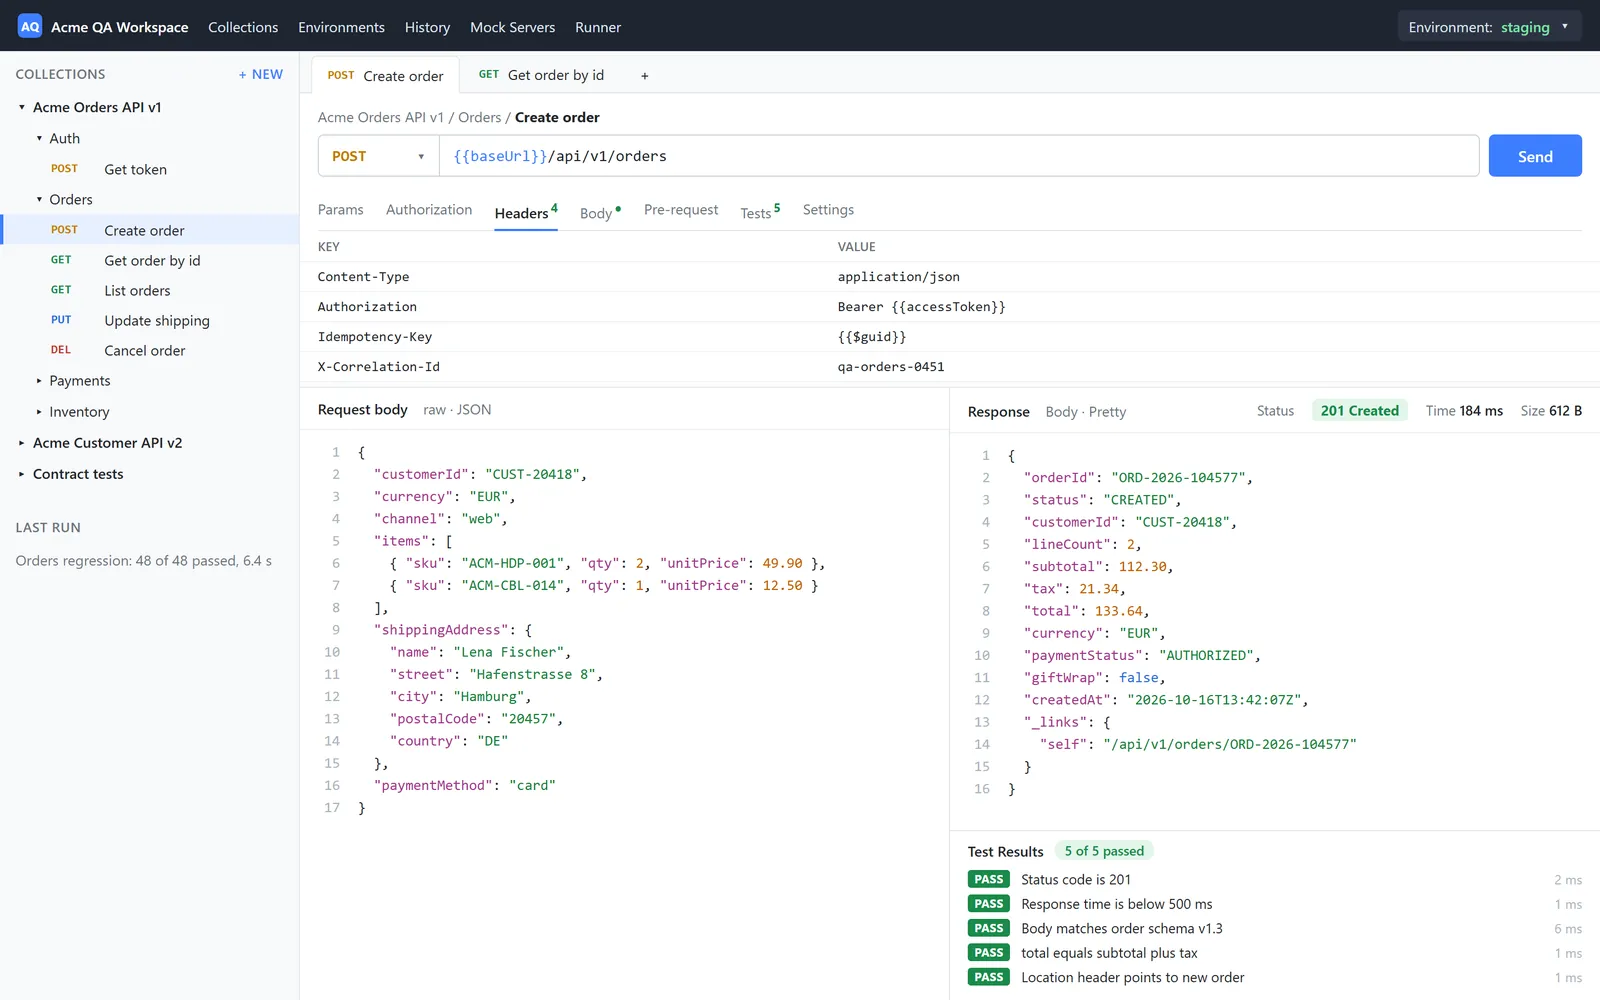Collapse the Orders folder
1600x1000 pixels.
(x=39, y=200)
